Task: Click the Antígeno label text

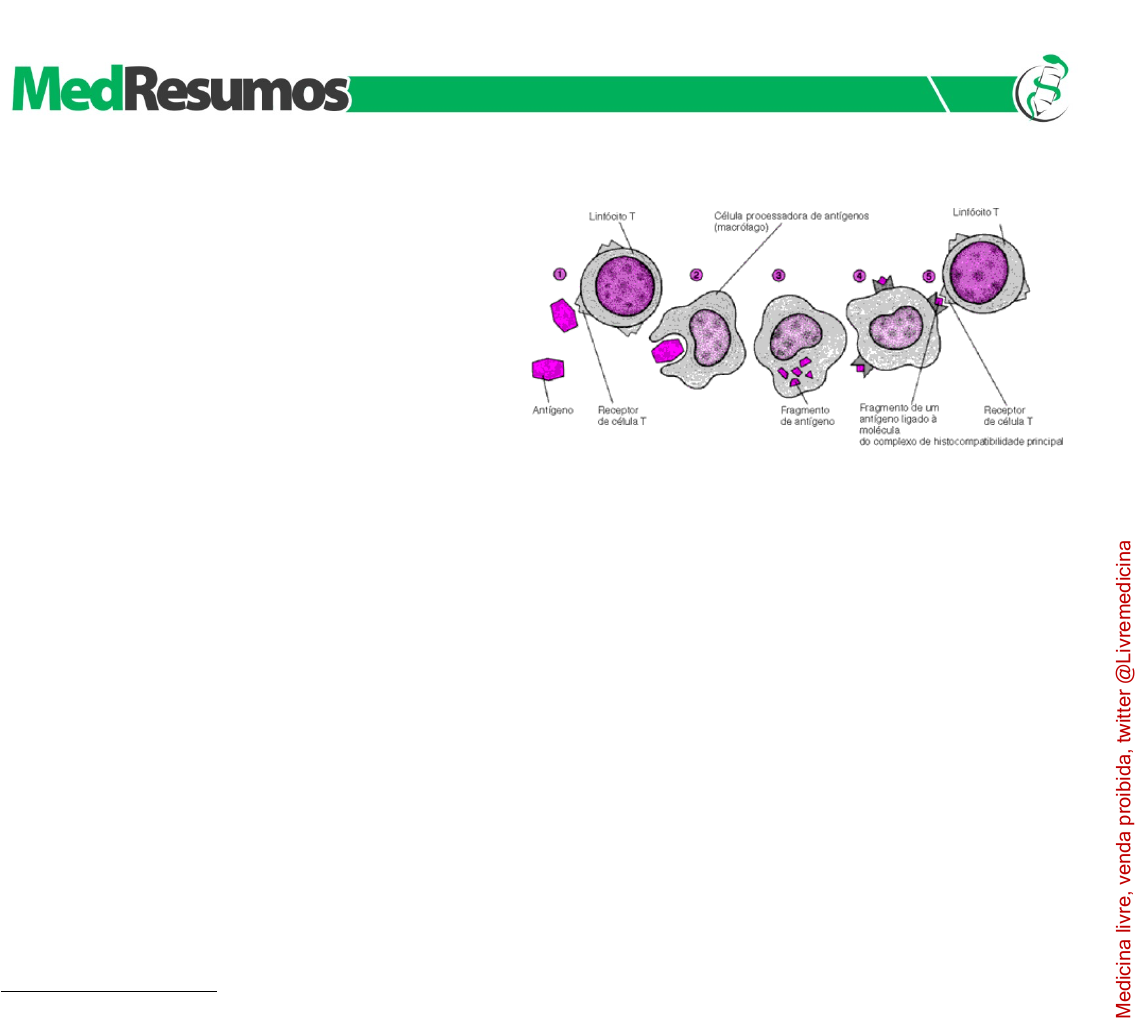Action: click(x=552, y=410)
